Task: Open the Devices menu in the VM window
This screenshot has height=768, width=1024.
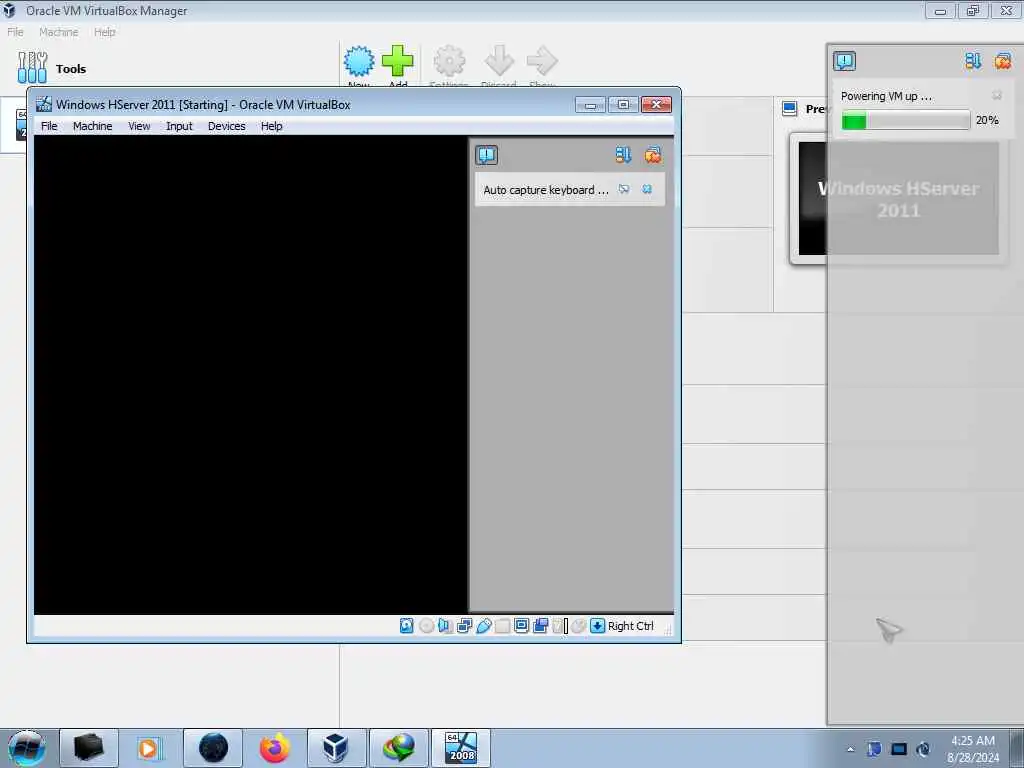Action: click(x=227, y=126)
